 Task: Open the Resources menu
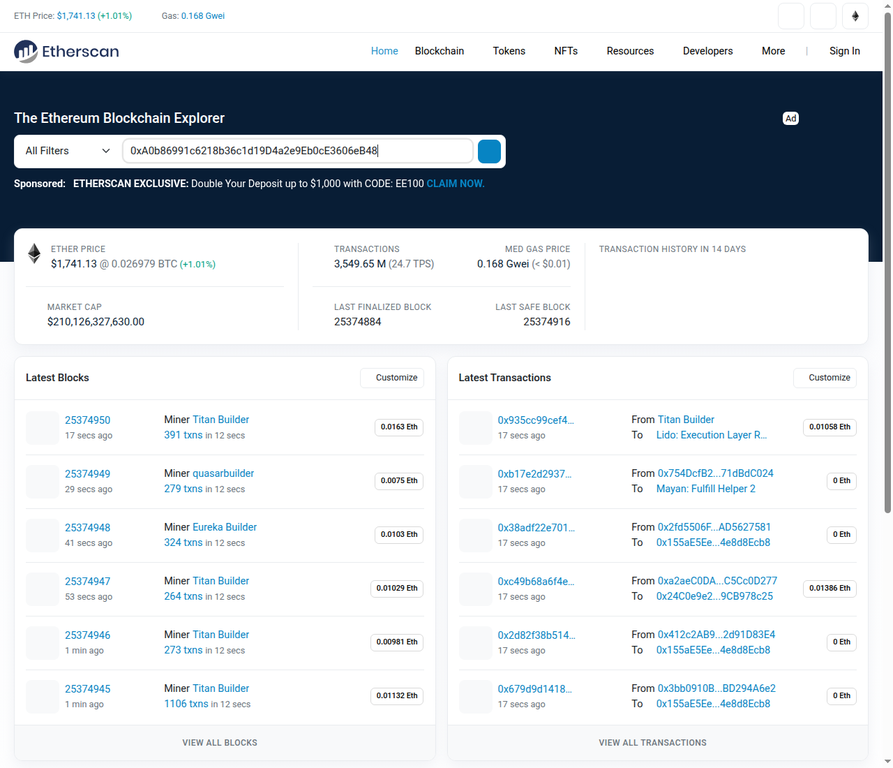[630, 51]
